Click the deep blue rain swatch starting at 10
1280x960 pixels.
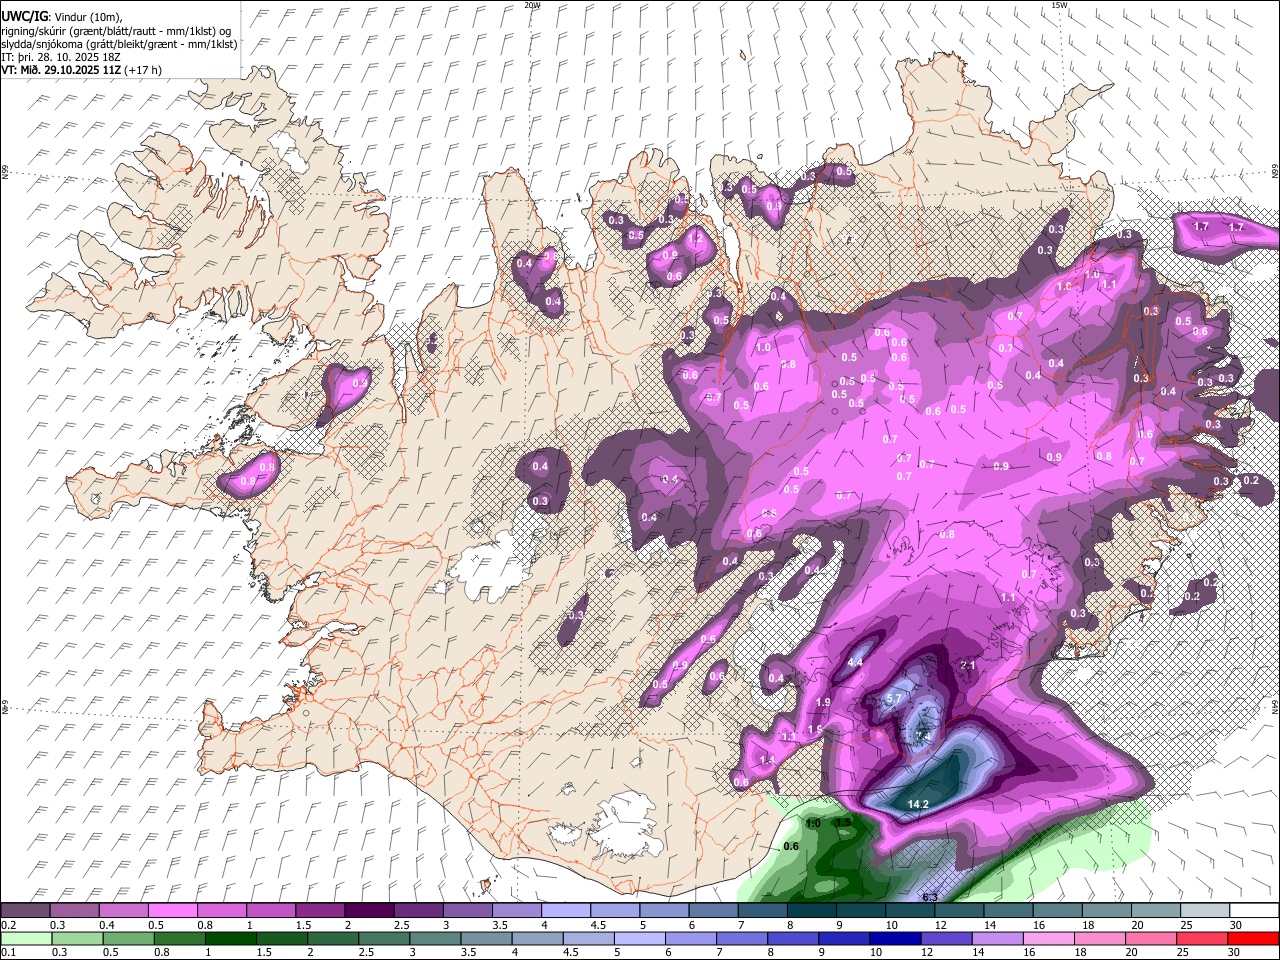(894, 938)
